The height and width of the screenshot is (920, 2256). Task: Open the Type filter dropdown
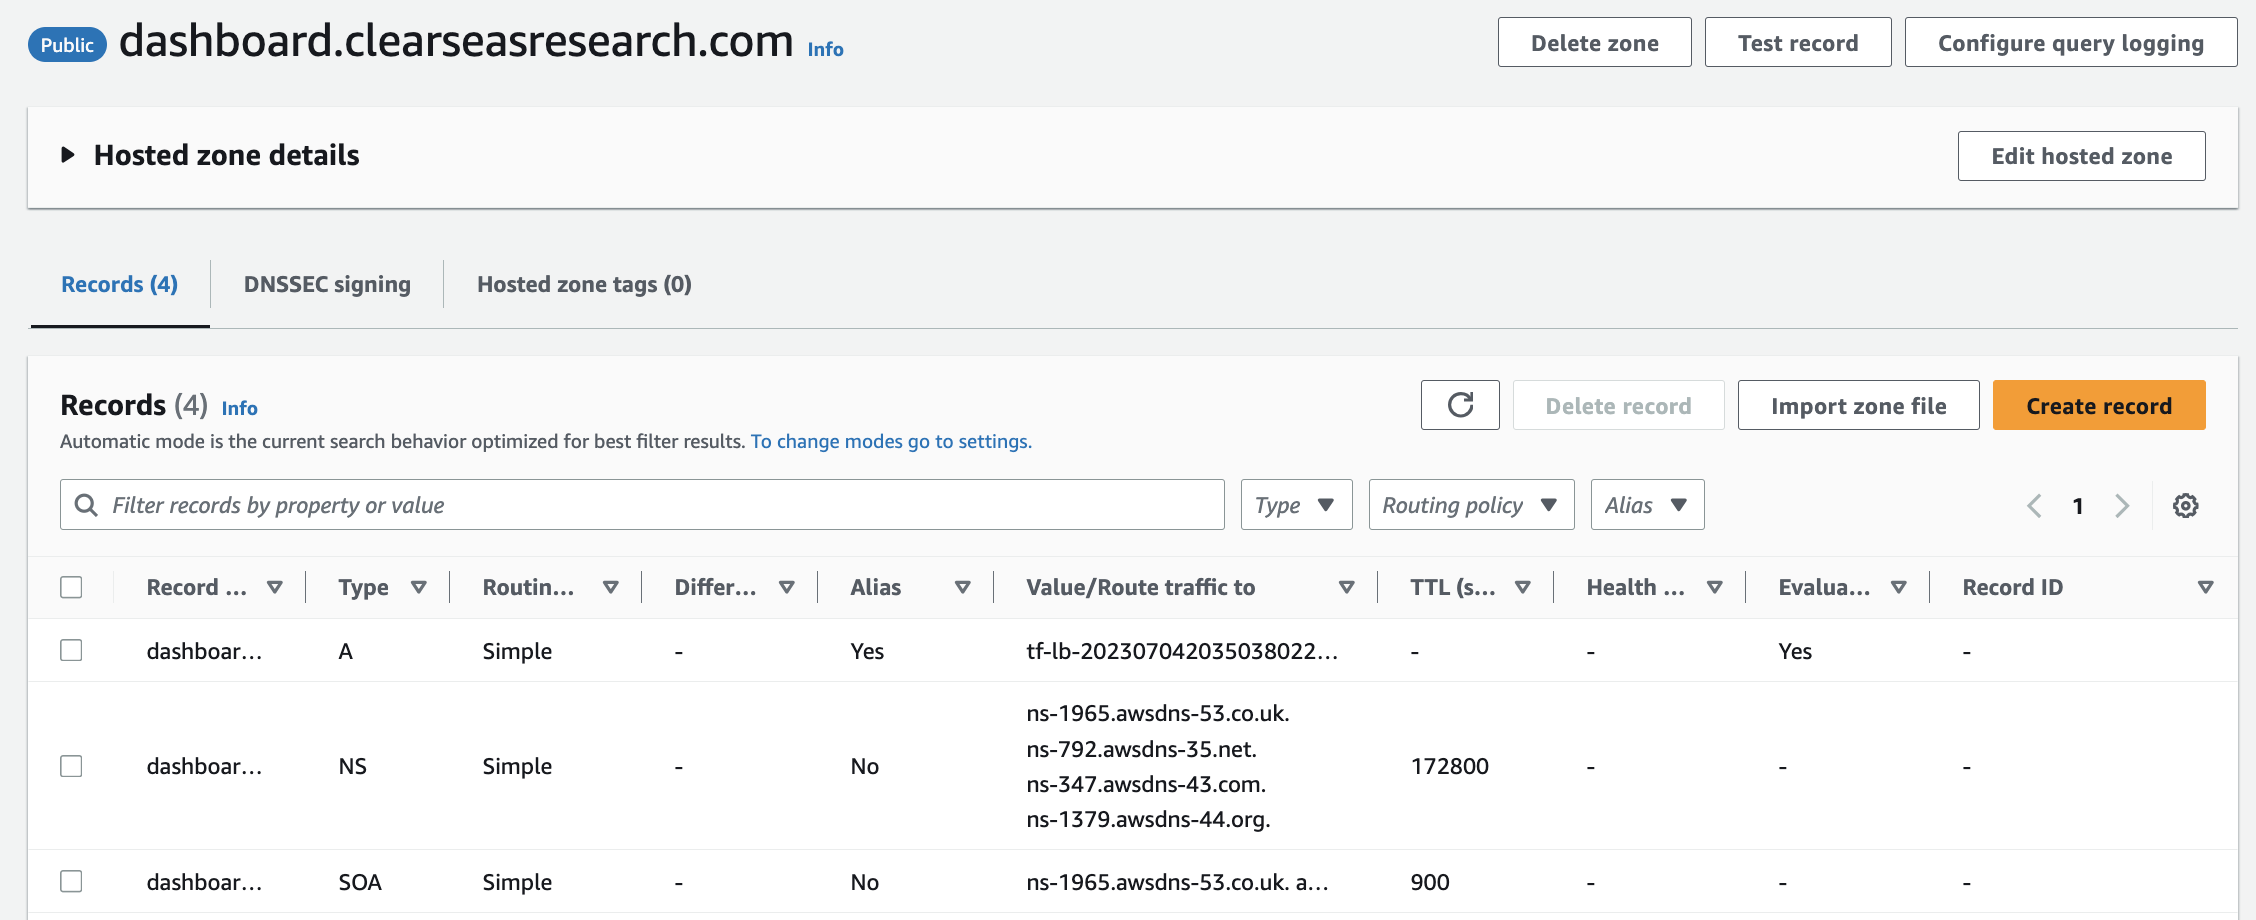coord(1296,505)
